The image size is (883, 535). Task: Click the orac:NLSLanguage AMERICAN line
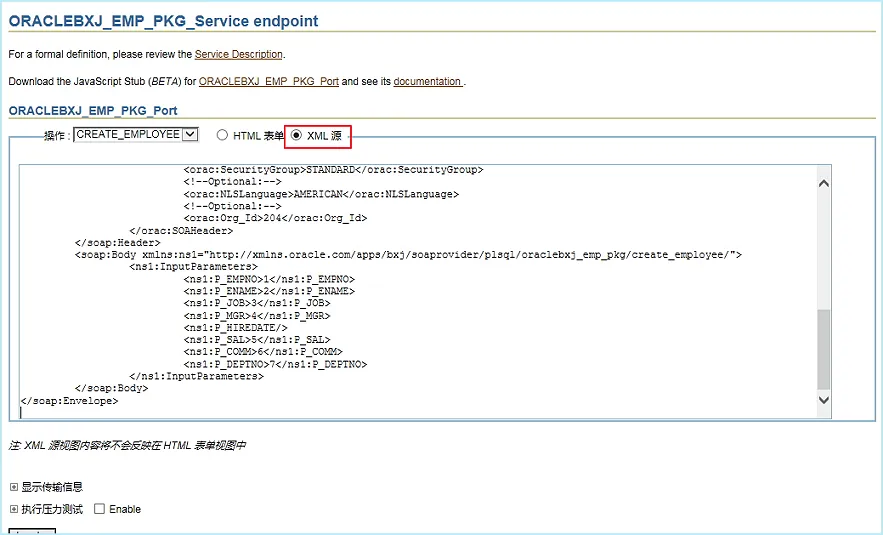point(321,194)
